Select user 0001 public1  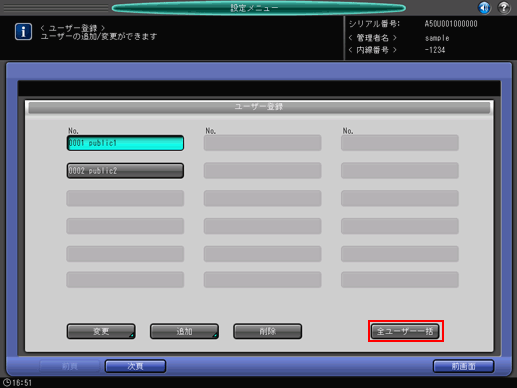[x=125, y=143]
